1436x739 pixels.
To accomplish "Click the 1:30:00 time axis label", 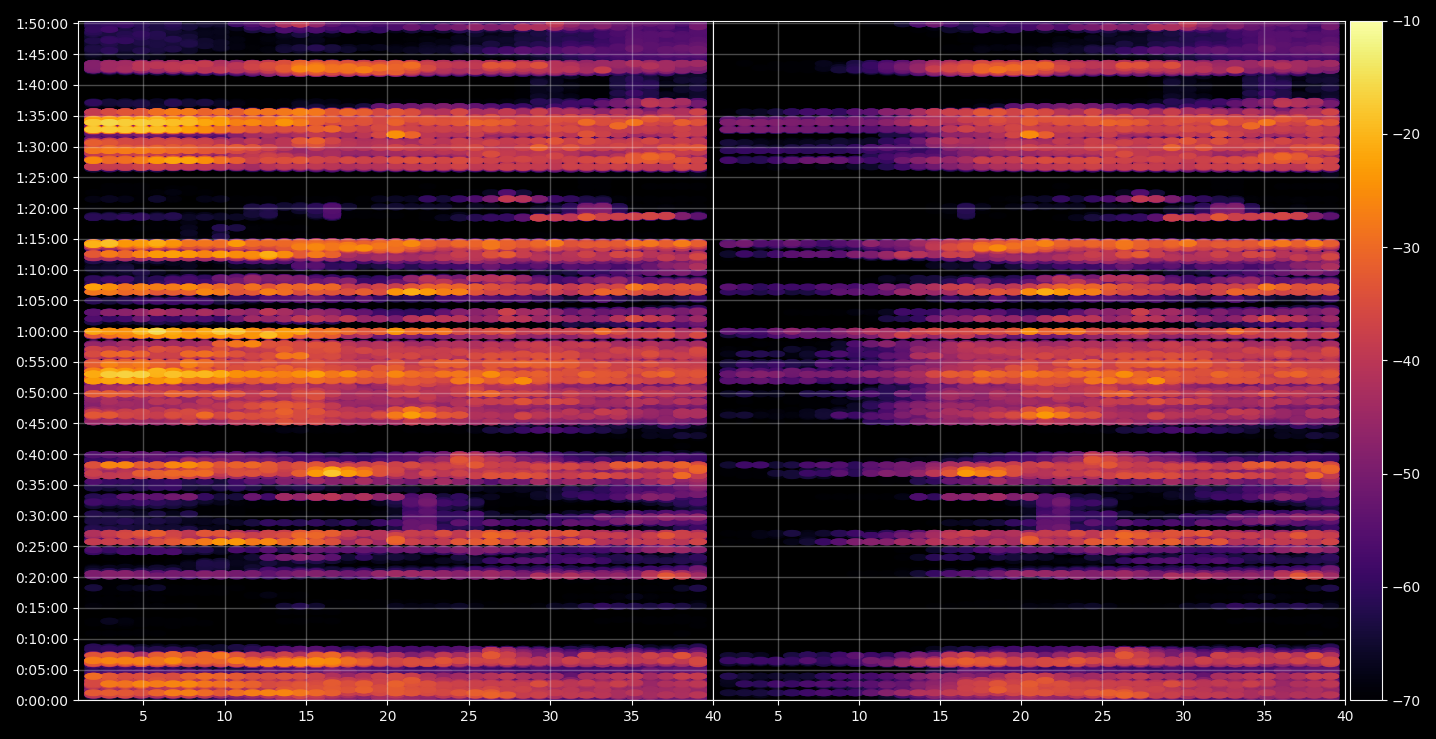I will 42,147.
